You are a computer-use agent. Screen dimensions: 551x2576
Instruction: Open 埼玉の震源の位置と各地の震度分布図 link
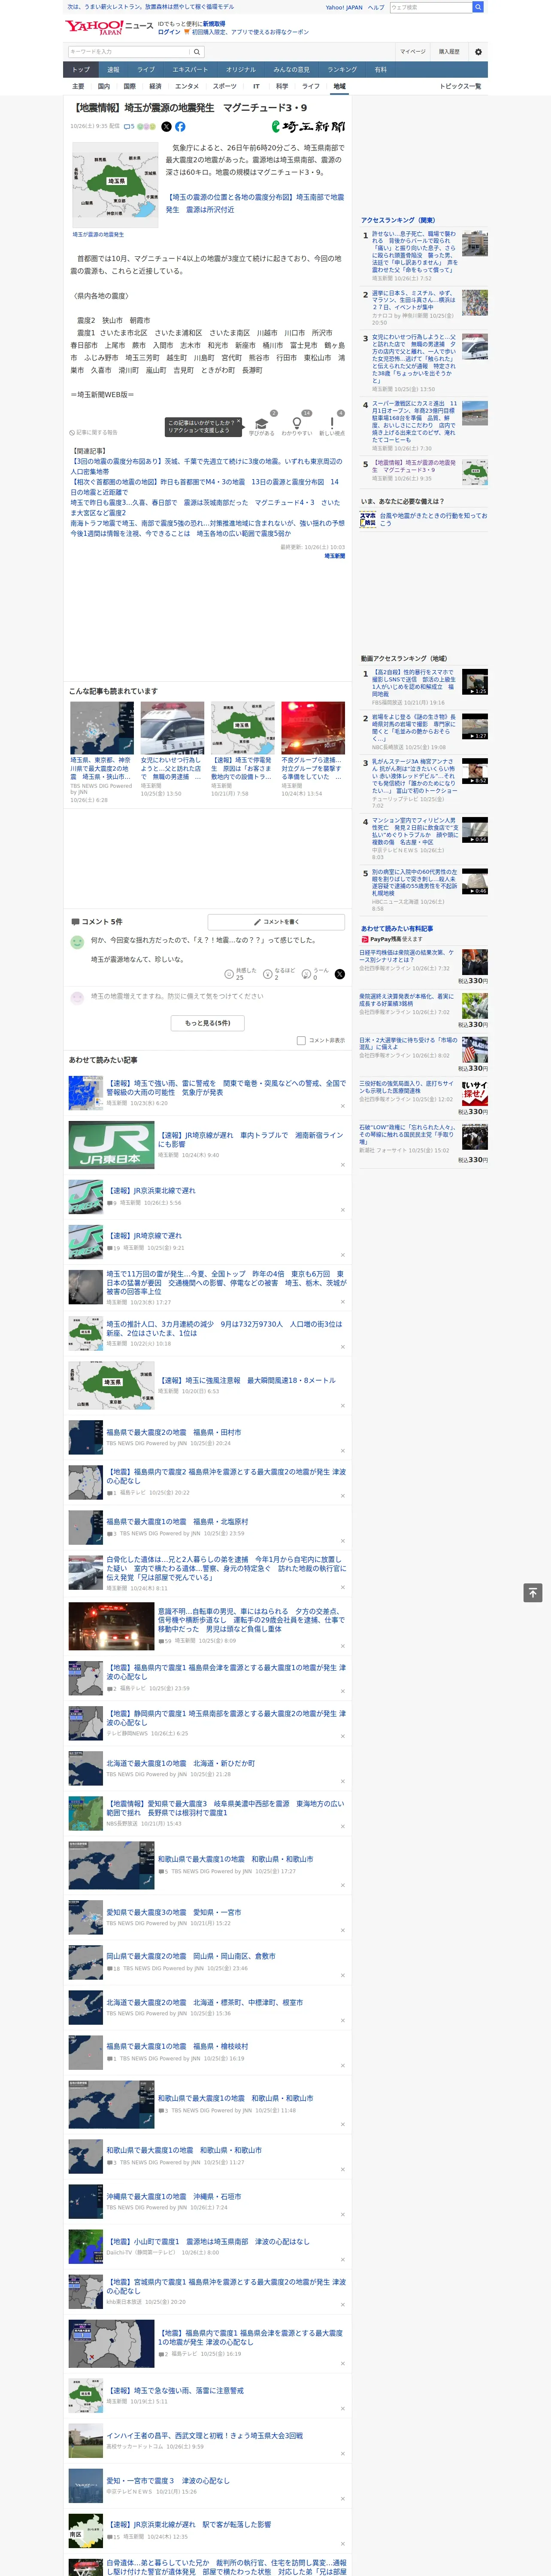click(x=255, y=203)
